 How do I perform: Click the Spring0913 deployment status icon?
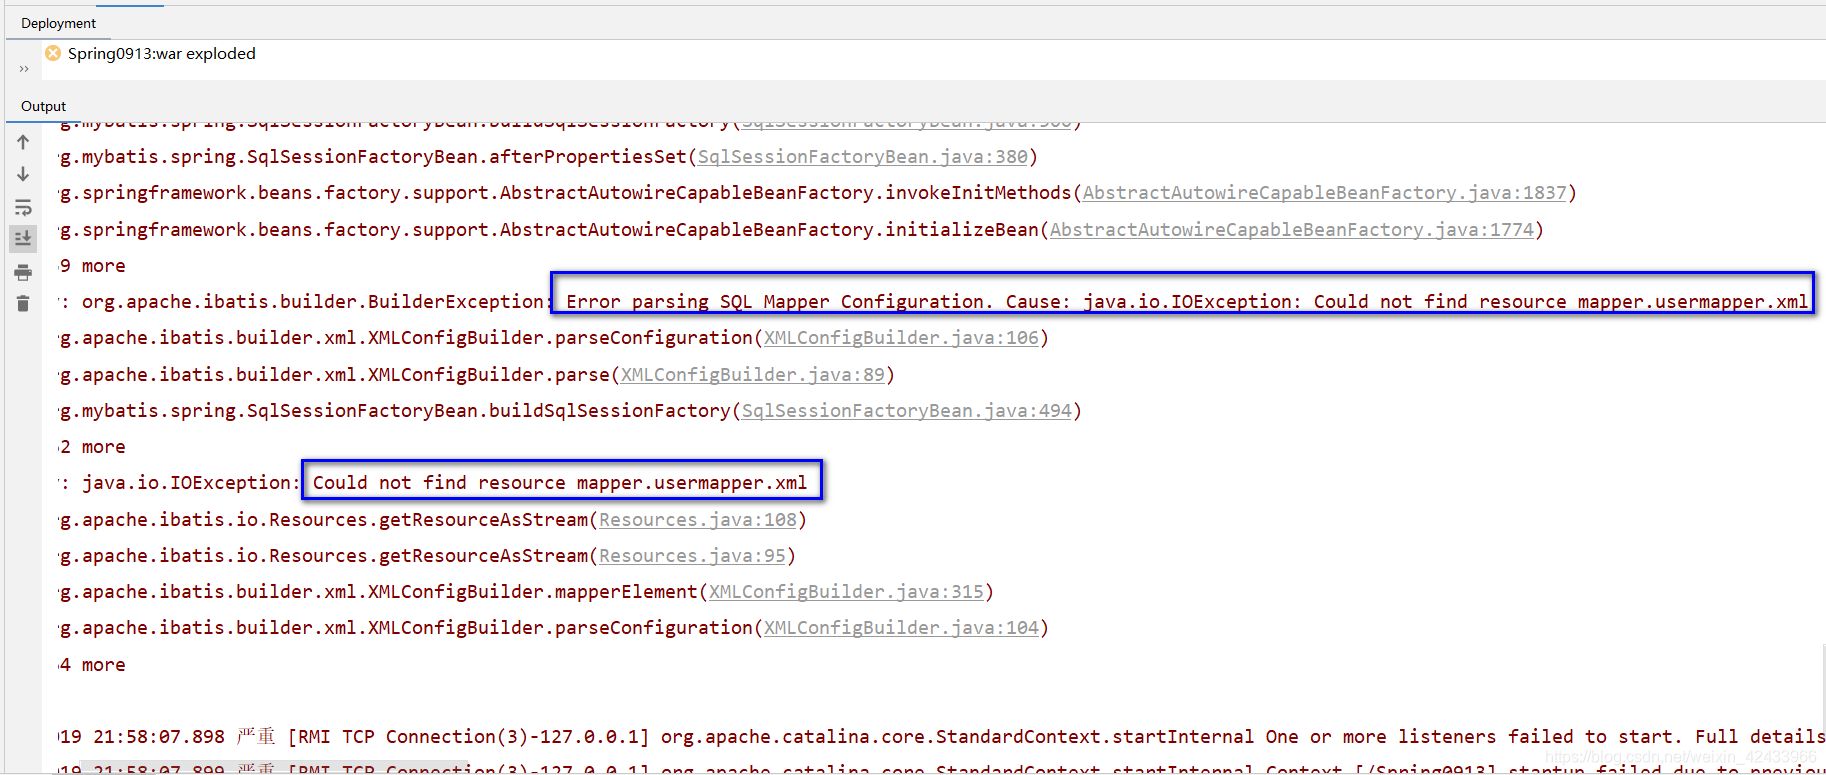tap(53, 53)
